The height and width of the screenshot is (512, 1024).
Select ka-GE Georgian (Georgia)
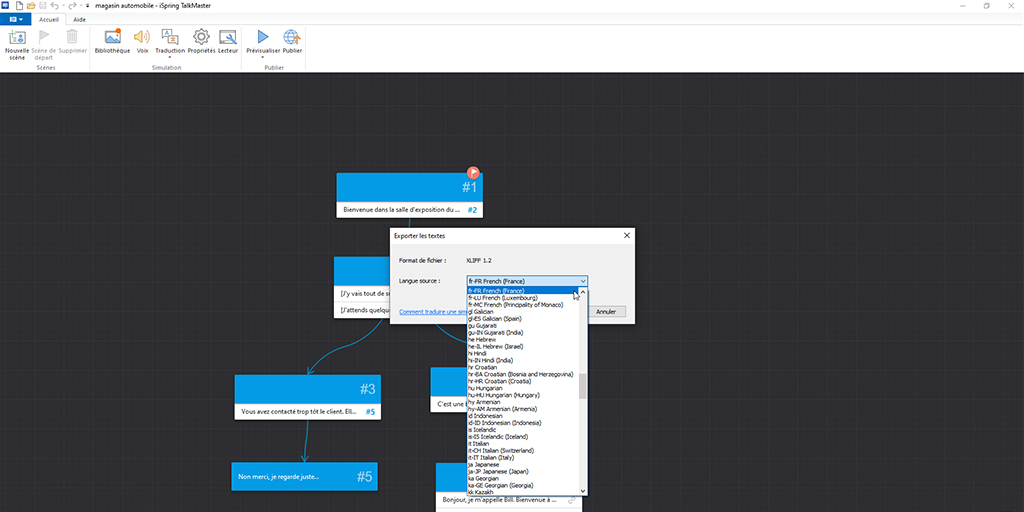coord(522,486)
